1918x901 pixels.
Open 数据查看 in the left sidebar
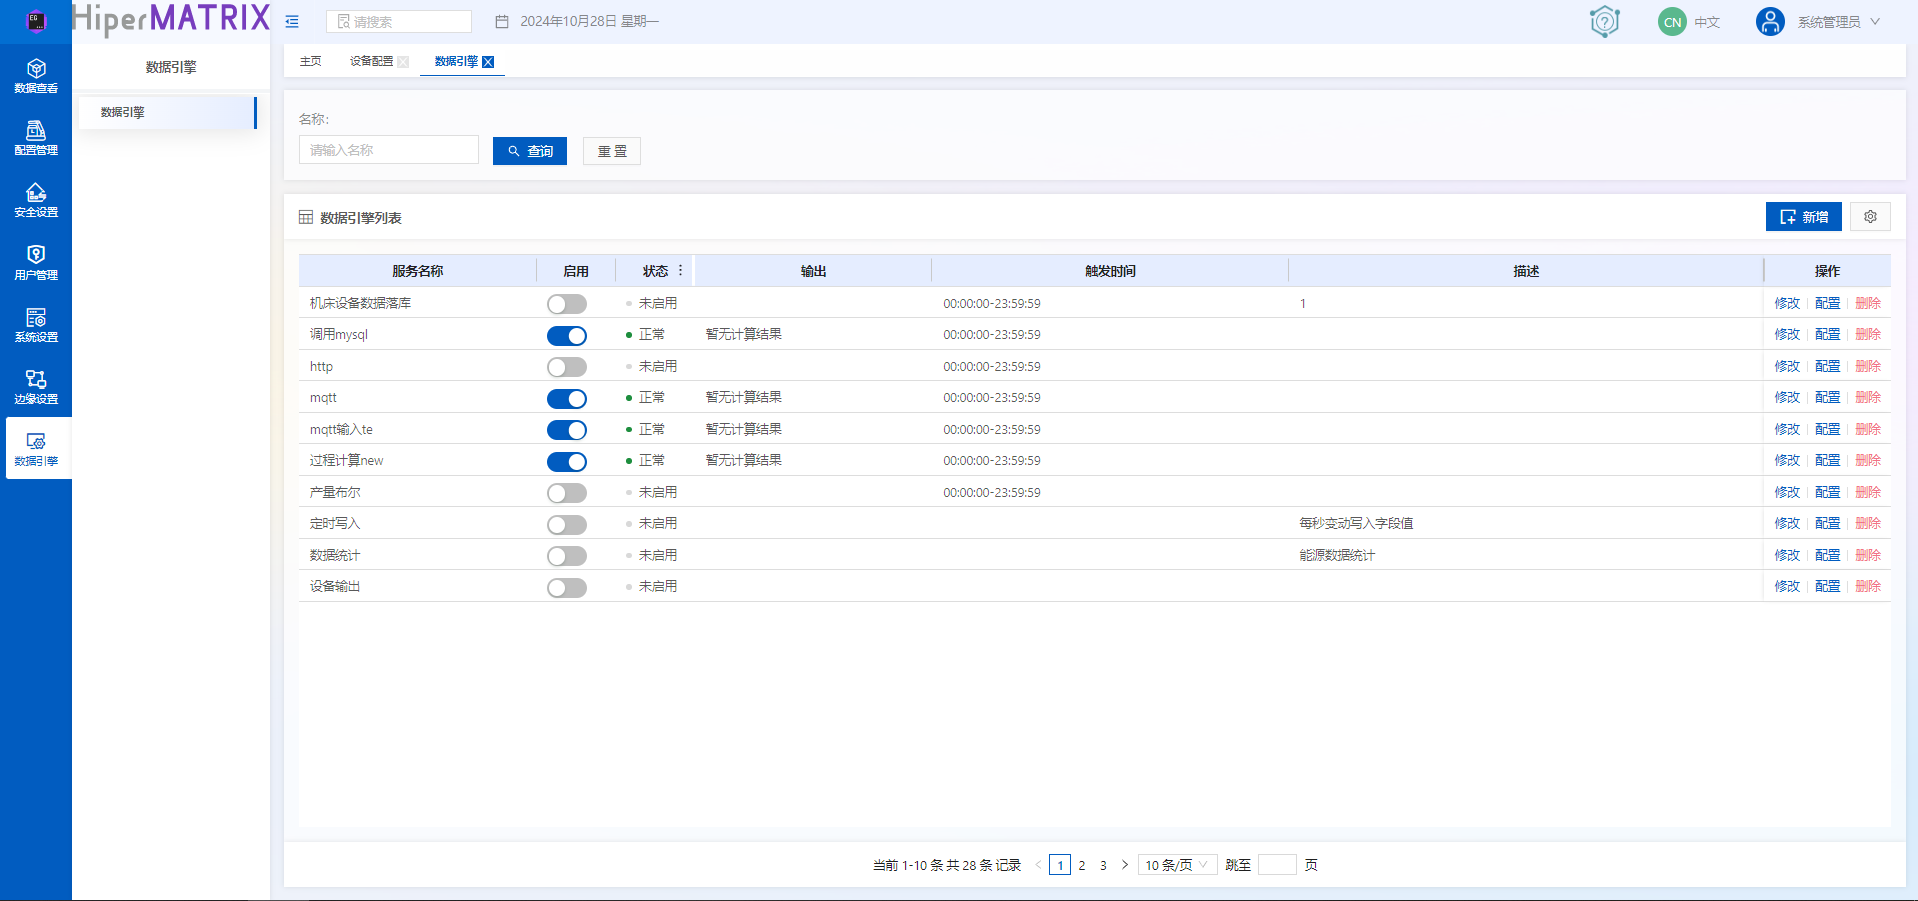coord(36,76)
